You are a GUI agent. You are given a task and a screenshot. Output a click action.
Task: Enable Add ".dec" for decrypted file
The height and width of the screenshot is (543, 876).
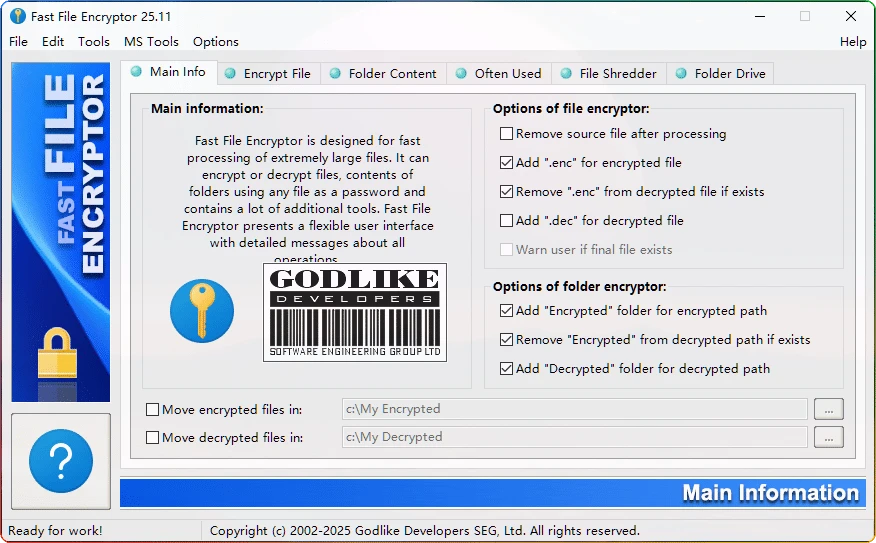pos(506,221)
